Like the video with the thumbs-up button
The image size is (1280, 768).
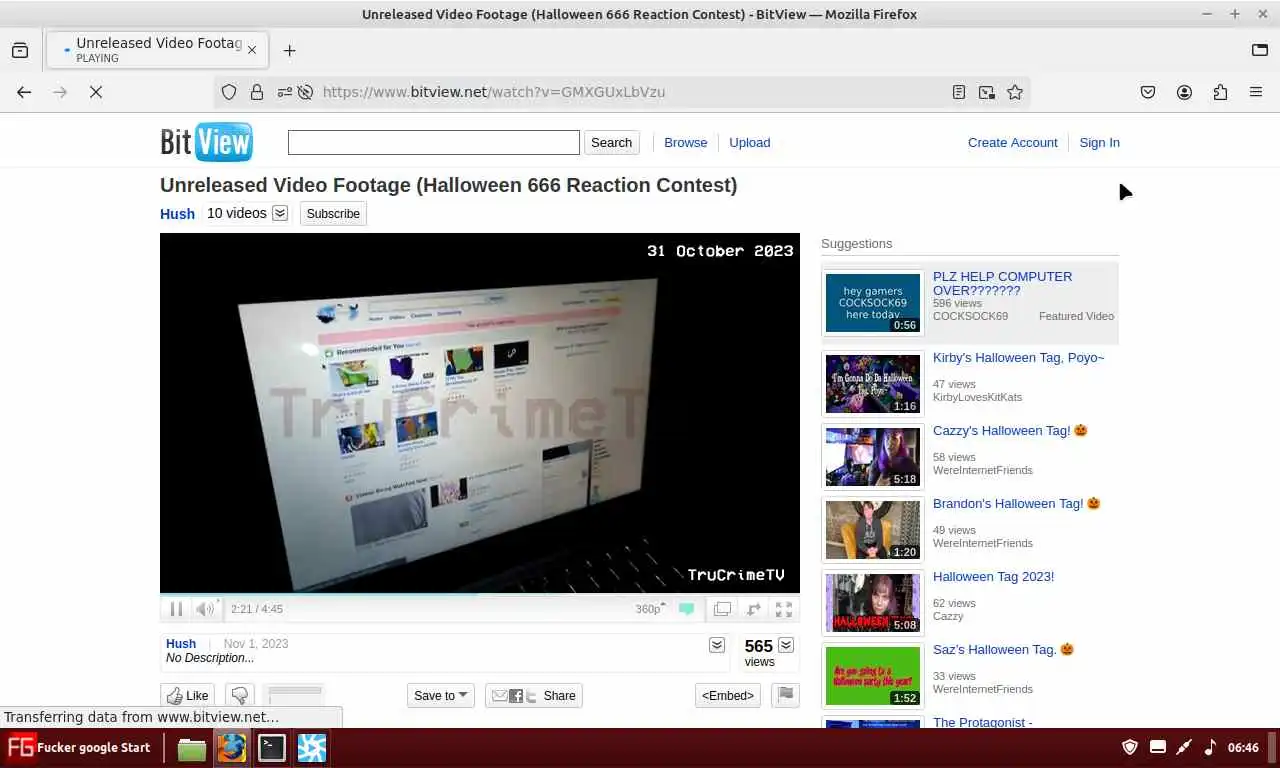[187, 695]
